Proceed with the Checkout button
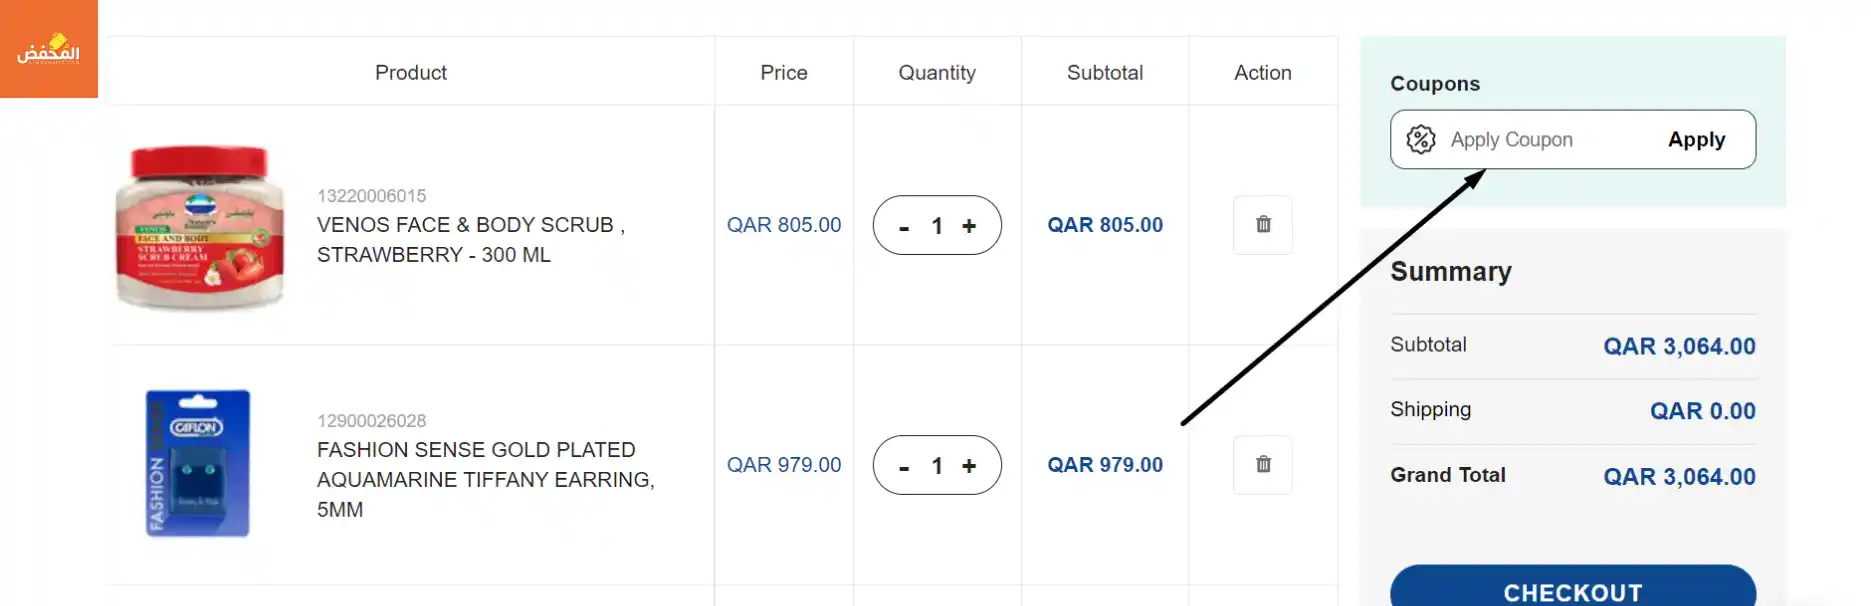The width and height of the screenshot is (1871, 606). tap(1573, 586)
